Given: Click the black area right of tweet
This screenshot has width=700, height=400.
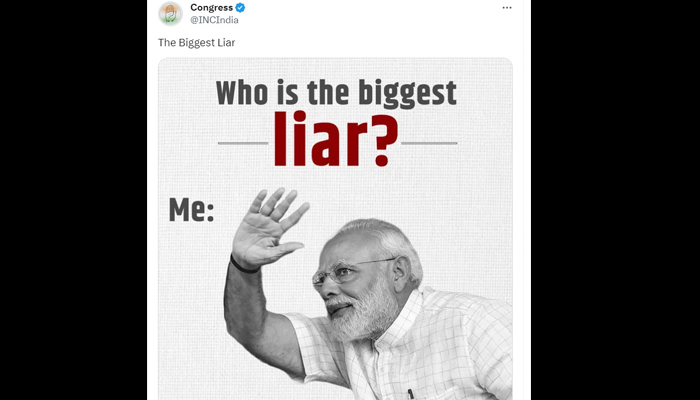Looking at the screenshot, I should coord(615,200).
